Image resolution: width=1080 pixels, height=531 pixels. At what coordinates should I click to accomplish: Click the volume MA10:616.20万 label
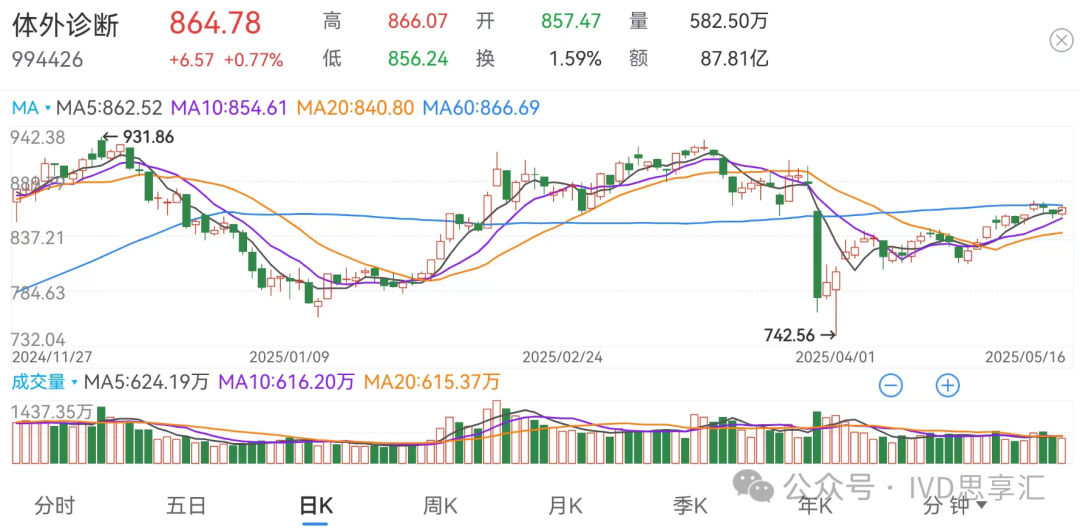286,382
